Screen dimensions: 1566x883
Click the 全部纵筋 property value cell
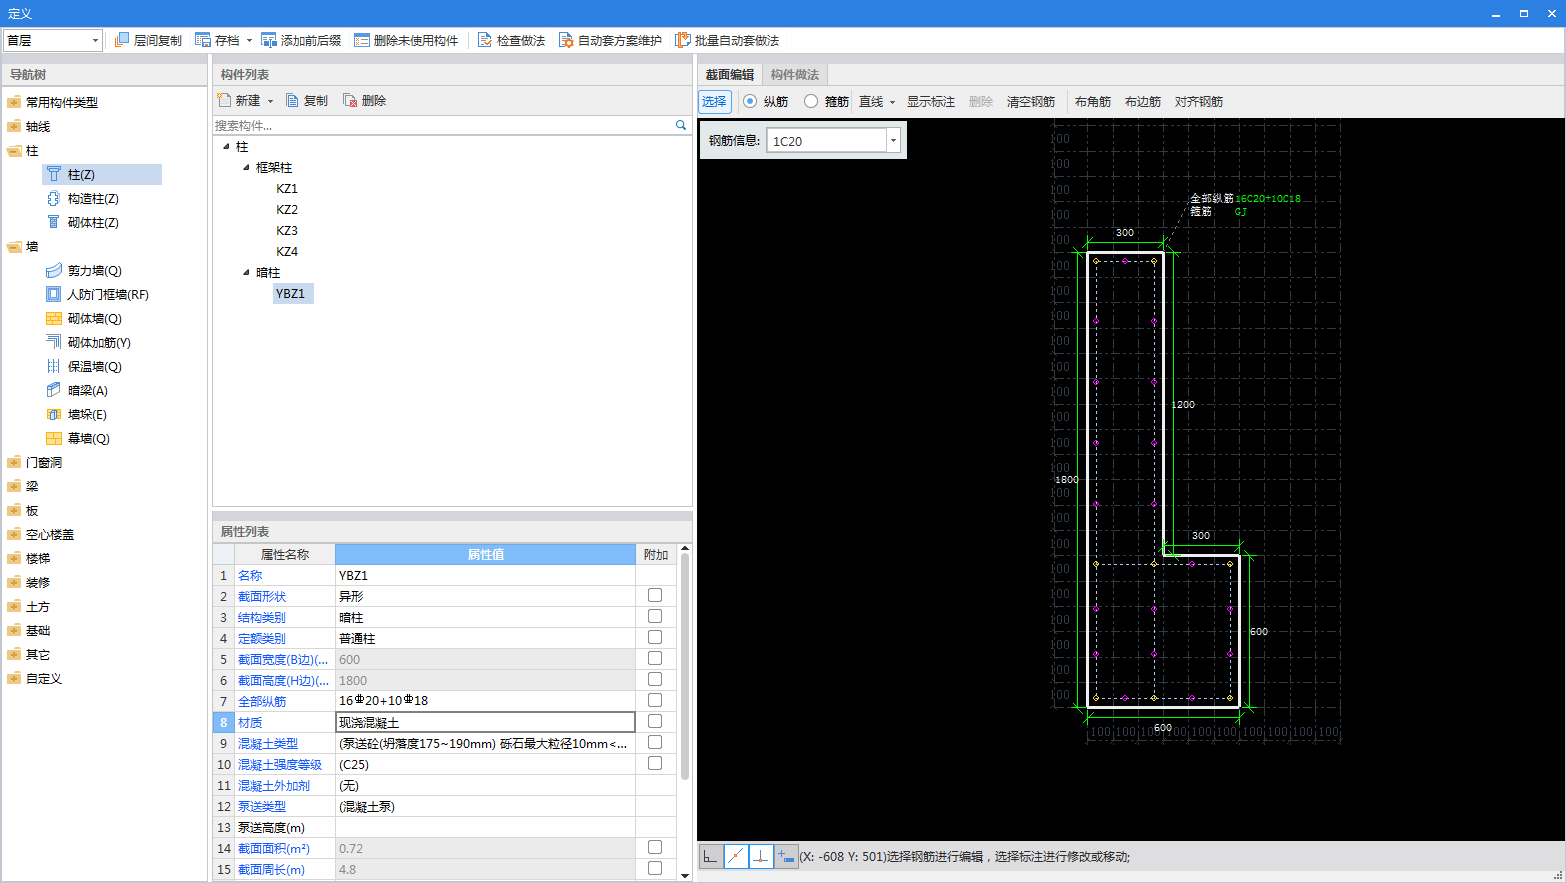tap(486, 701)
